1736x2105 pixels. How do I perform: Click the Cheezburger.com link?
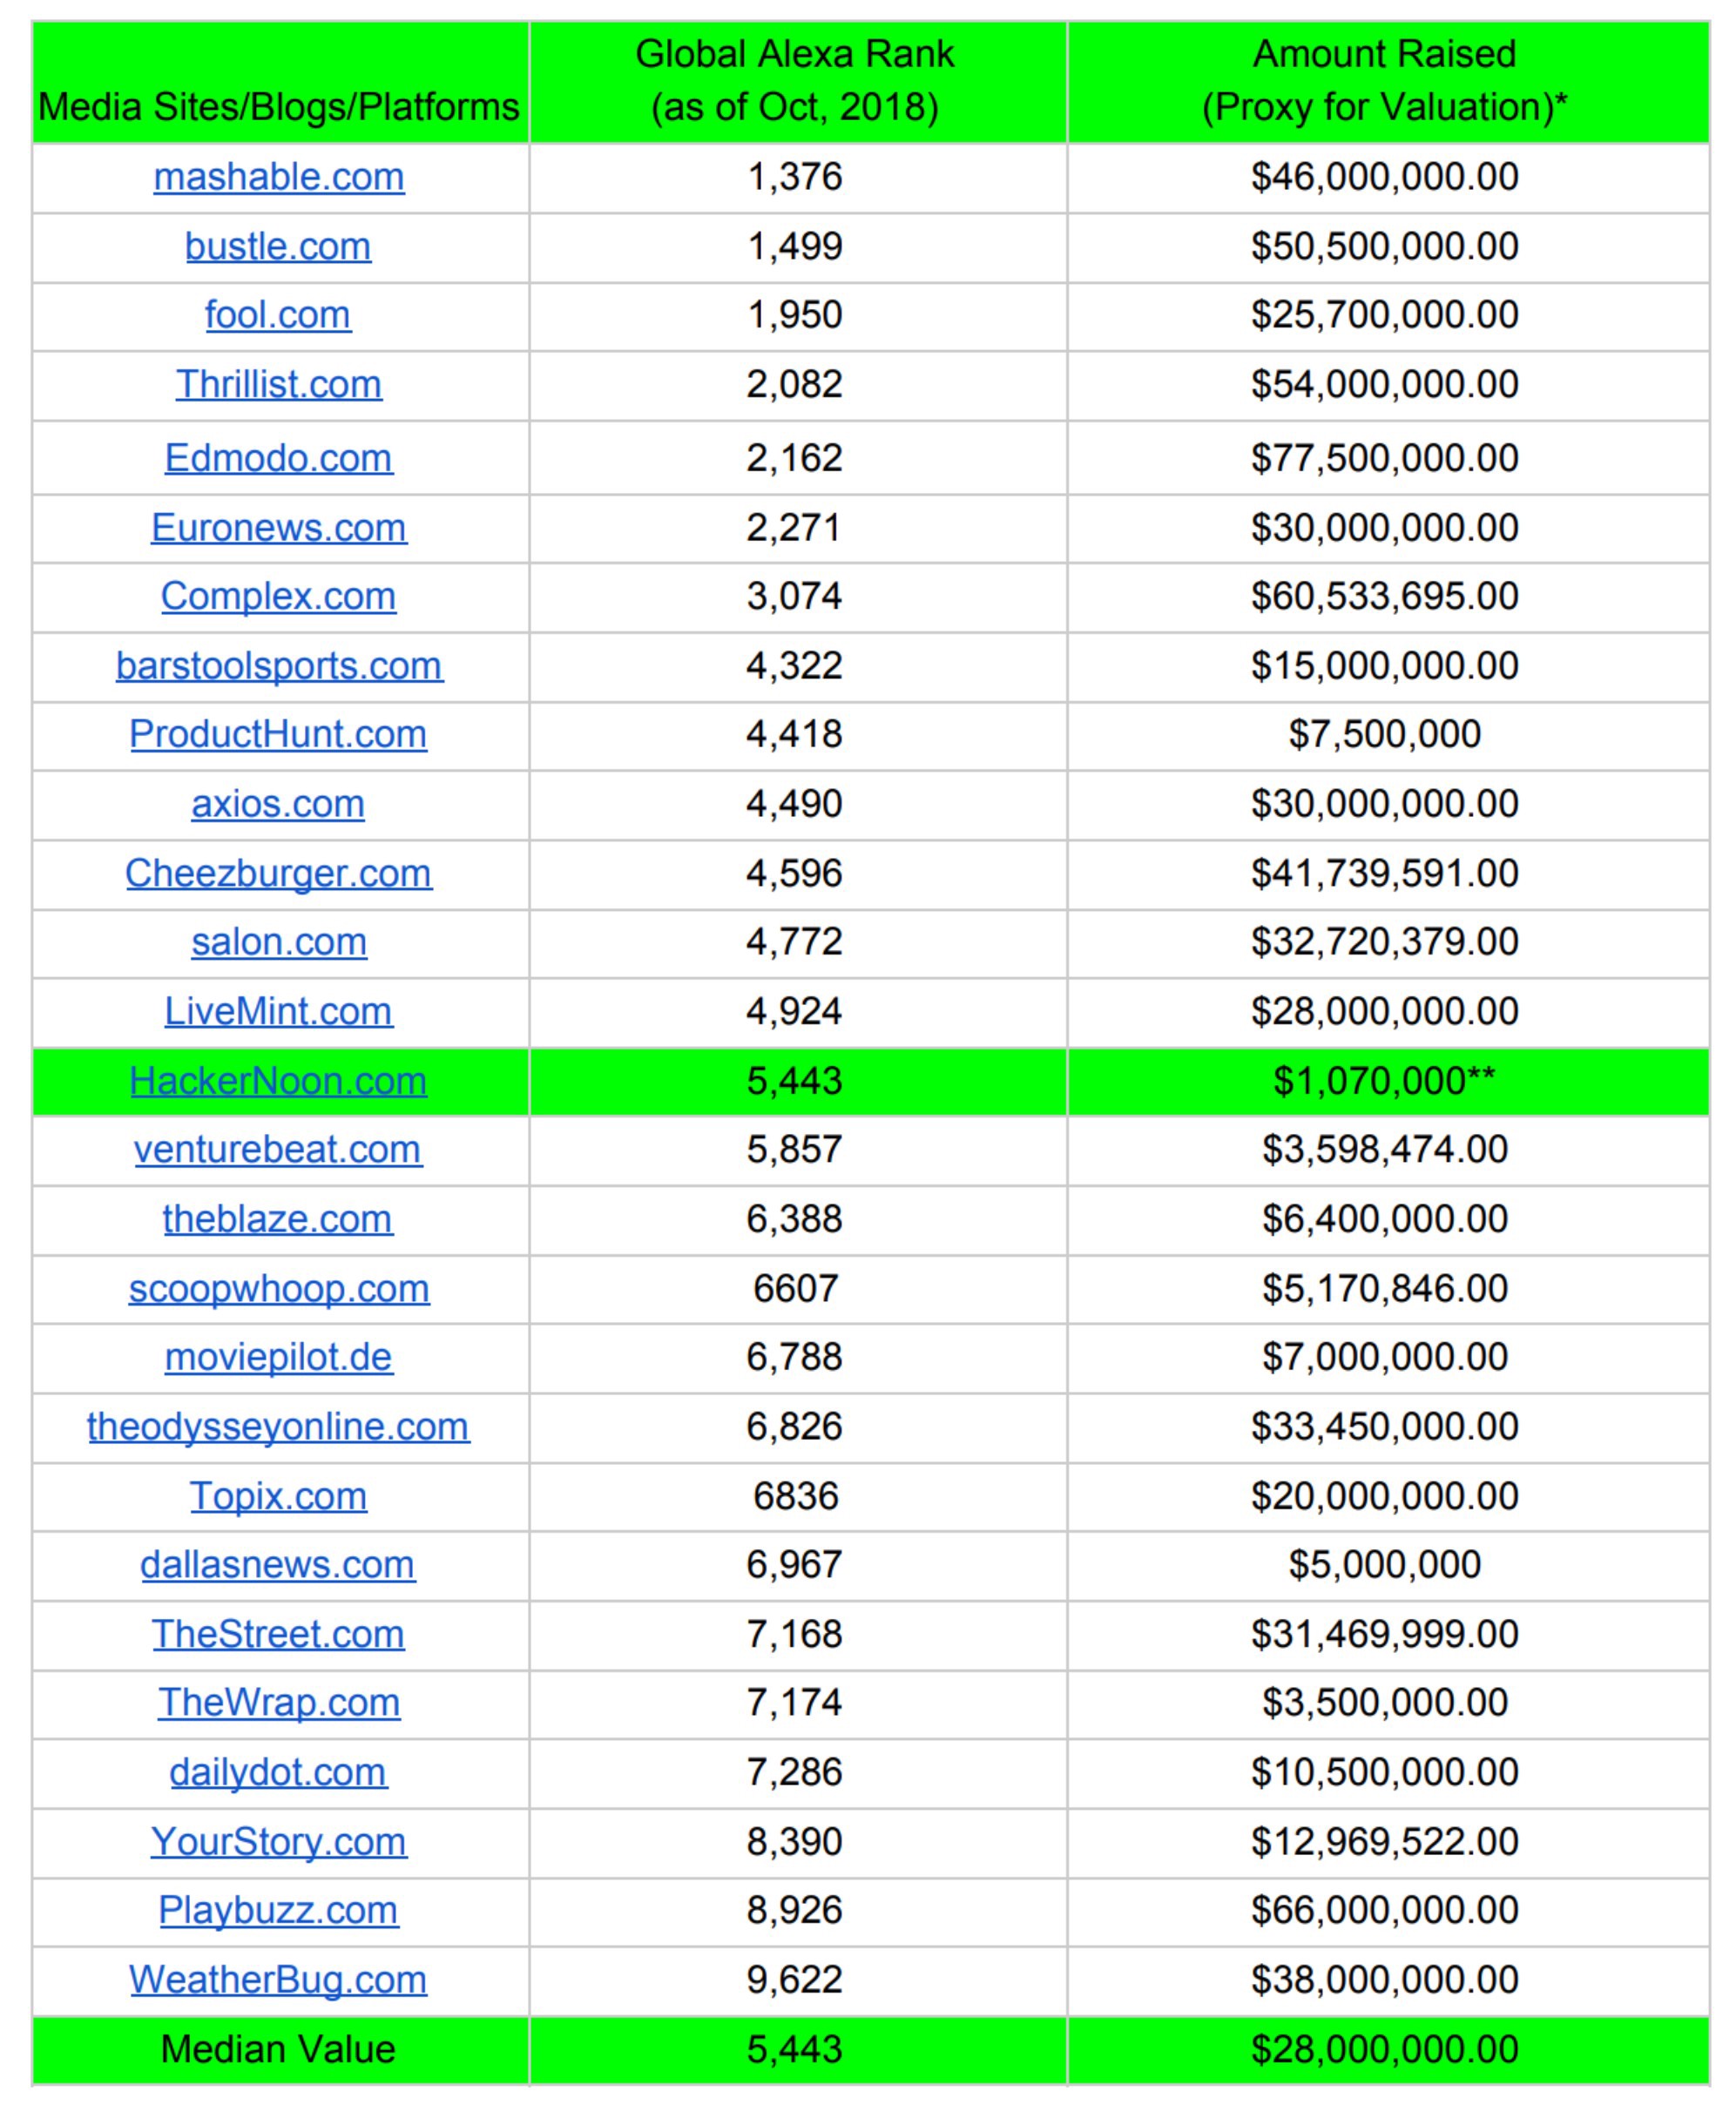[x=278, y=873]
